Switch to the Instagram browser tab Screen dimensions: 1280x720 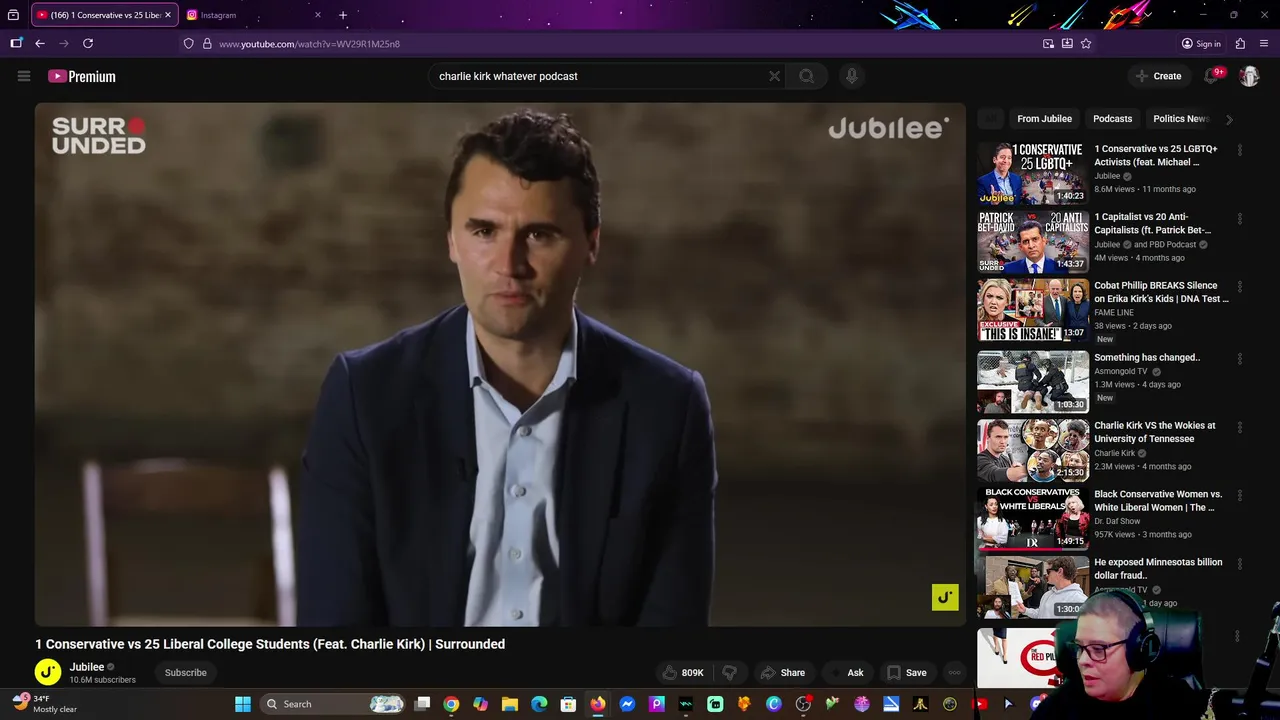pyautogui.click(x=255, y=15)
